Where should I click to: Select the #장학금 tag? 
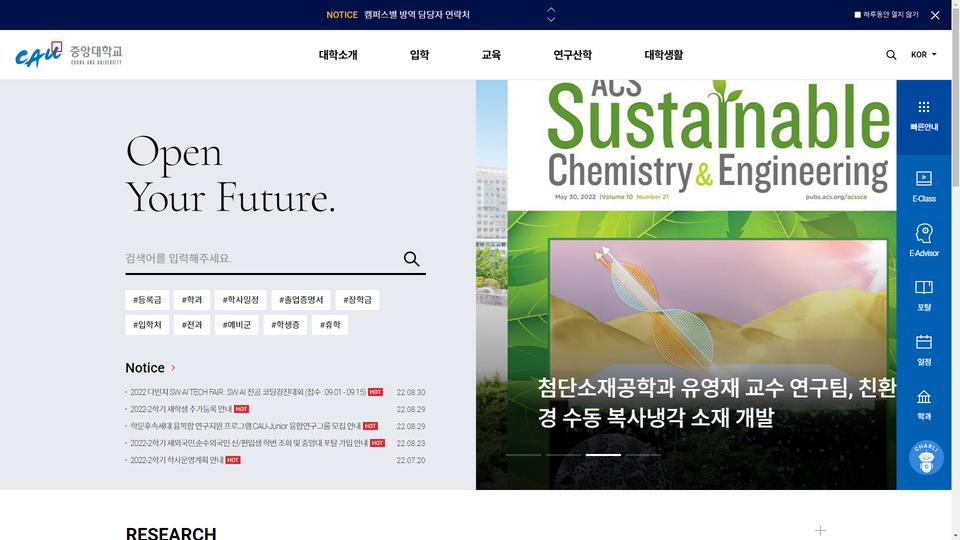click(358, 300)
